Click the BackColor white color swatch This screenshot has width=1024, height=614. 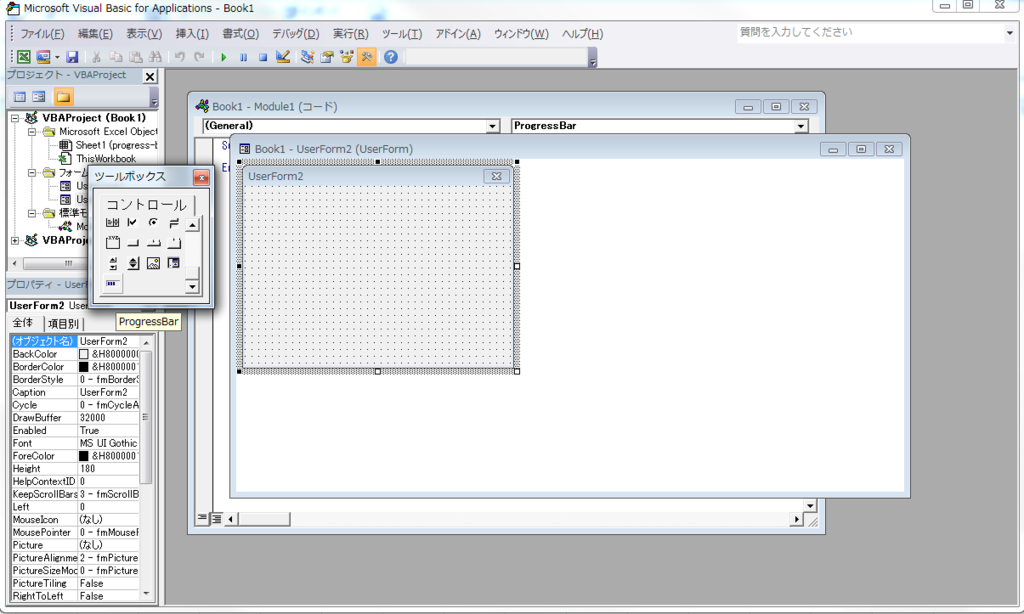click(x=84, y=354)
